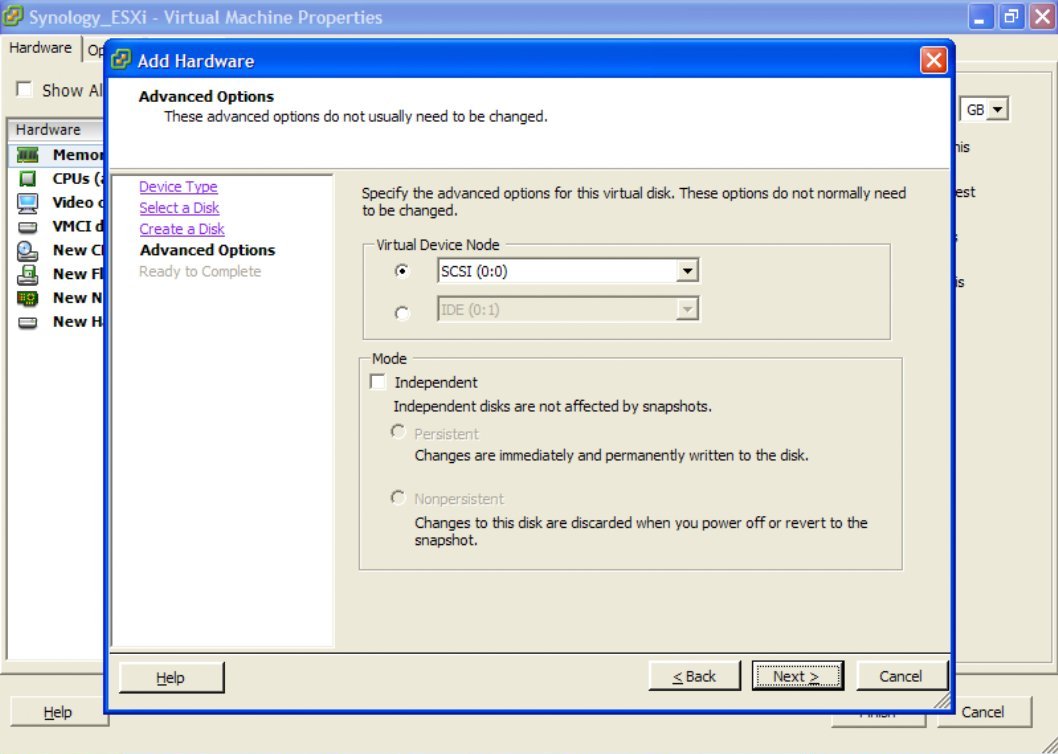The image size is (1058, 754).
Task: Cancel the Add Hardware wizard
Action: tap(901, 676)
